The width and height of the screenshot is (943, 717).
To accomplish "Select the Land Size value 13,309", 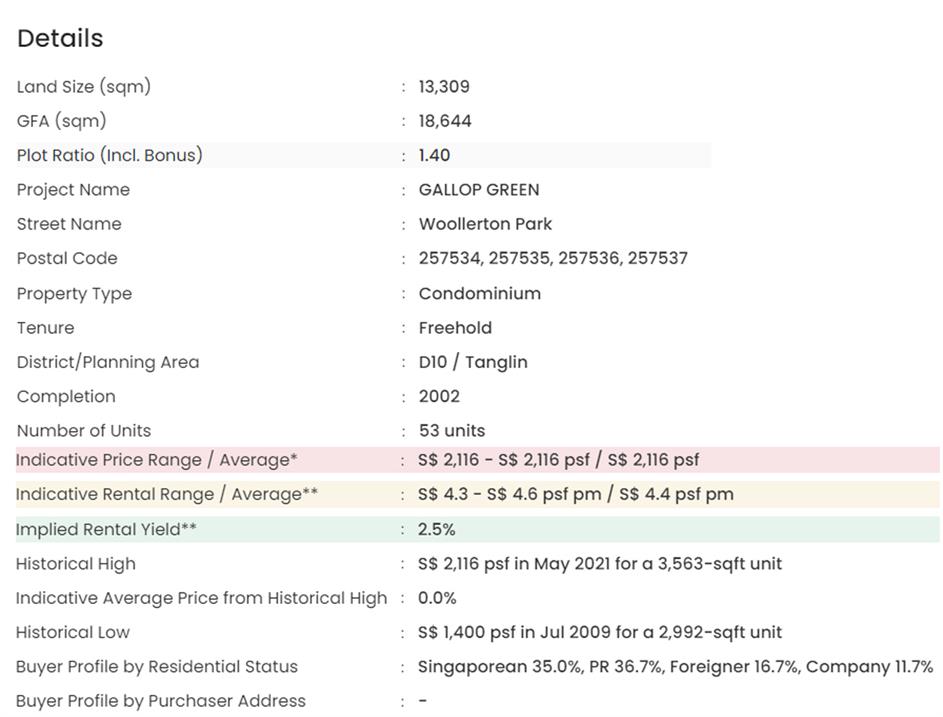I will [x=444, y=87].
